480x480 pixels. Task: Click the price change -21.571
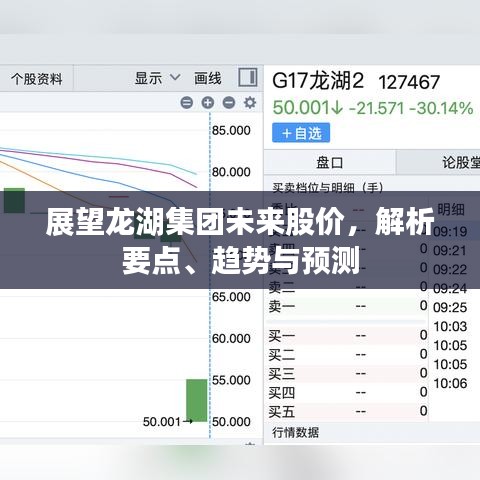click(376, 108)
